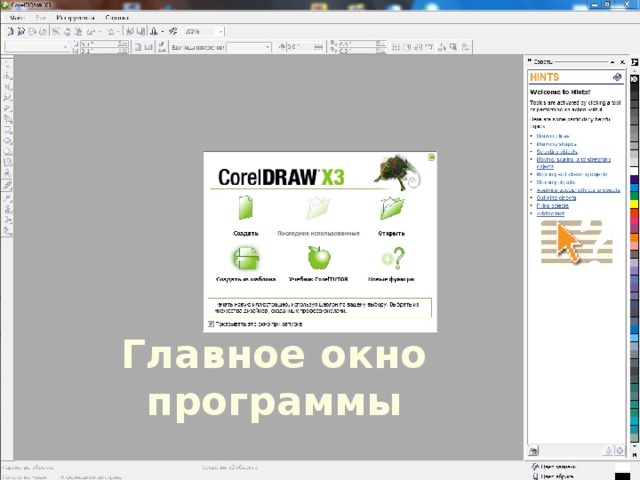Image resolution: width=640 pixels, height=480 pixels.
Task: Select the Interactive Blend tool in the toolbox
Action: coord(7,186)
